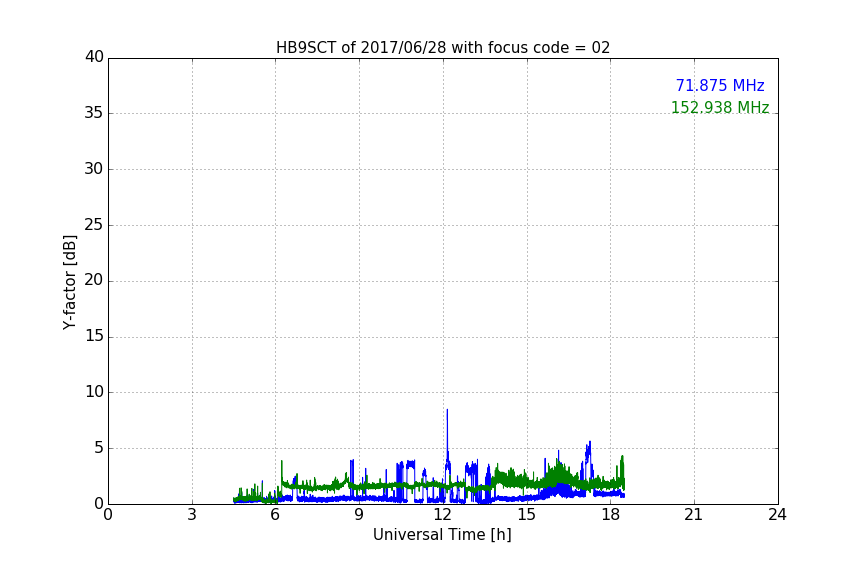Click the x-axis tick label '3'
Image resolution: width=864 pixels, height=576 pixels.
pos(192,515)
